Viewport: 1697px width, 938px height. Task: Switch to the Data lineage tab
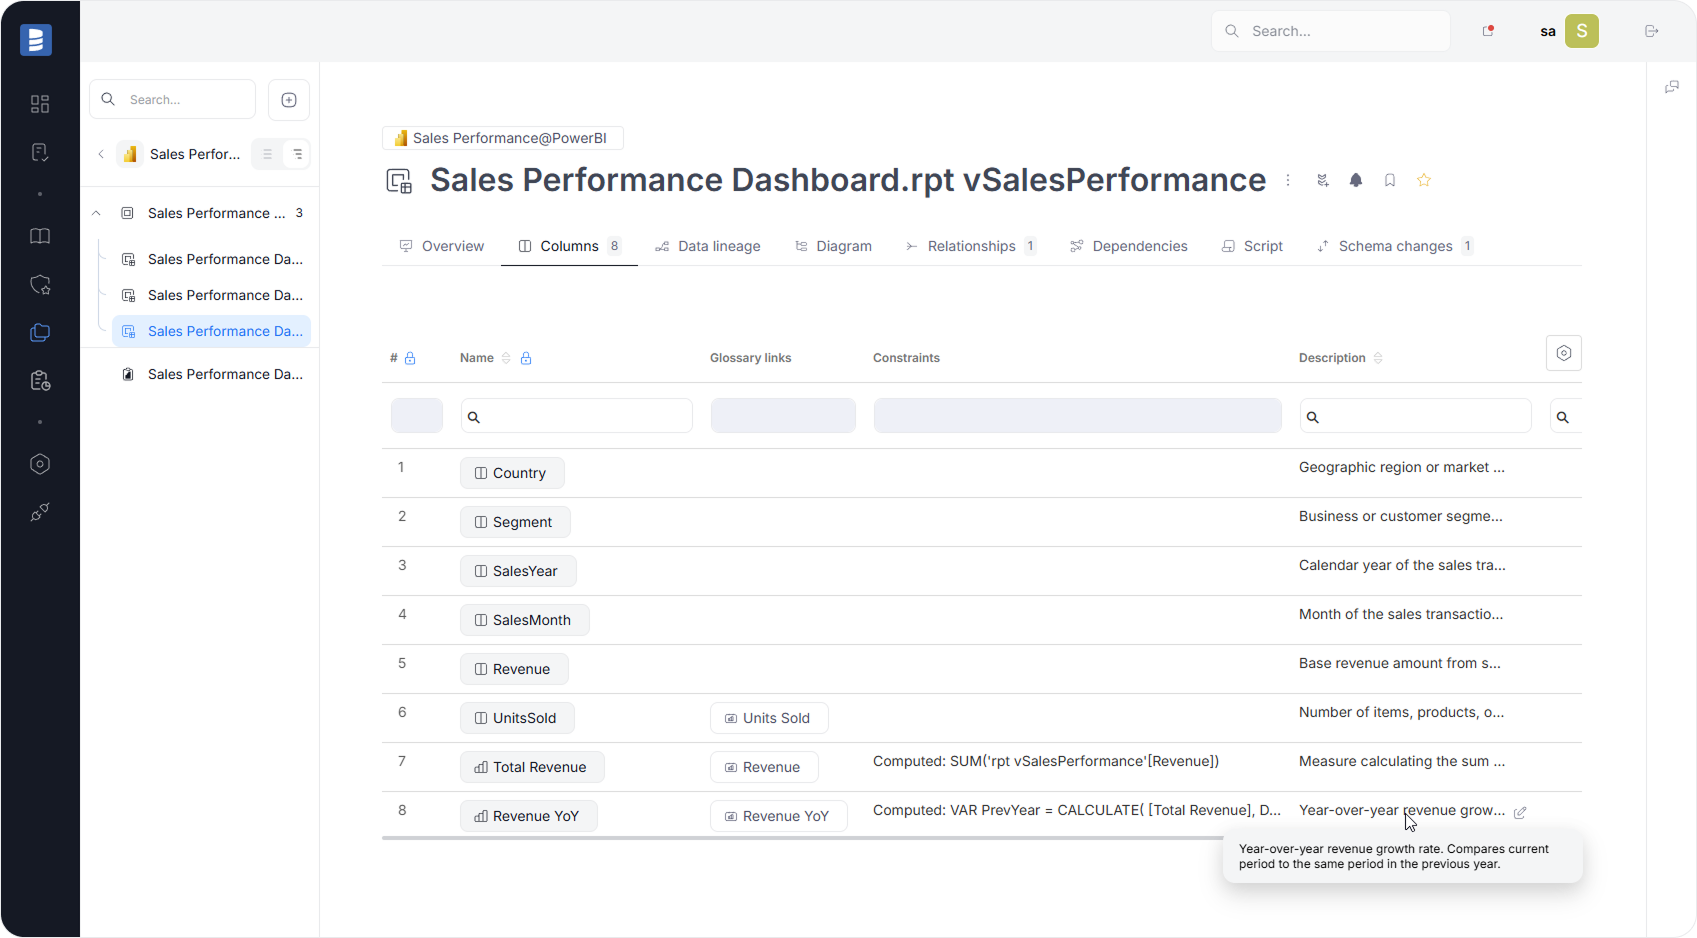[708, 246]
